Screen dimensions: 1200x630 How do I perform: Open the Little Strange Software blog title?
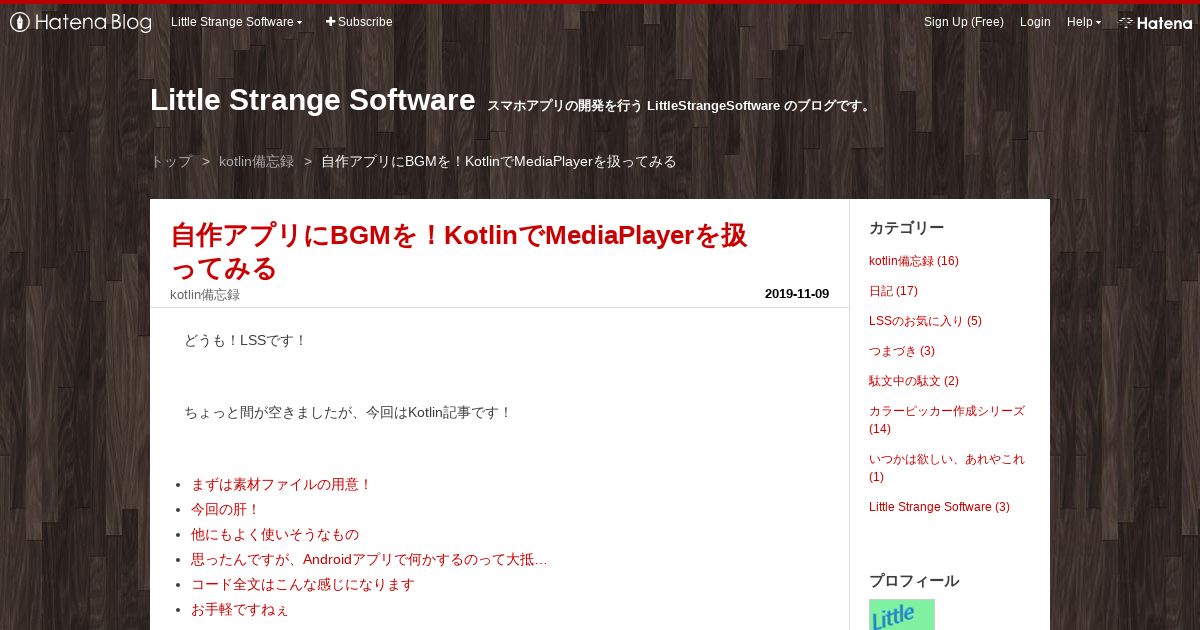tap(312, 100)
